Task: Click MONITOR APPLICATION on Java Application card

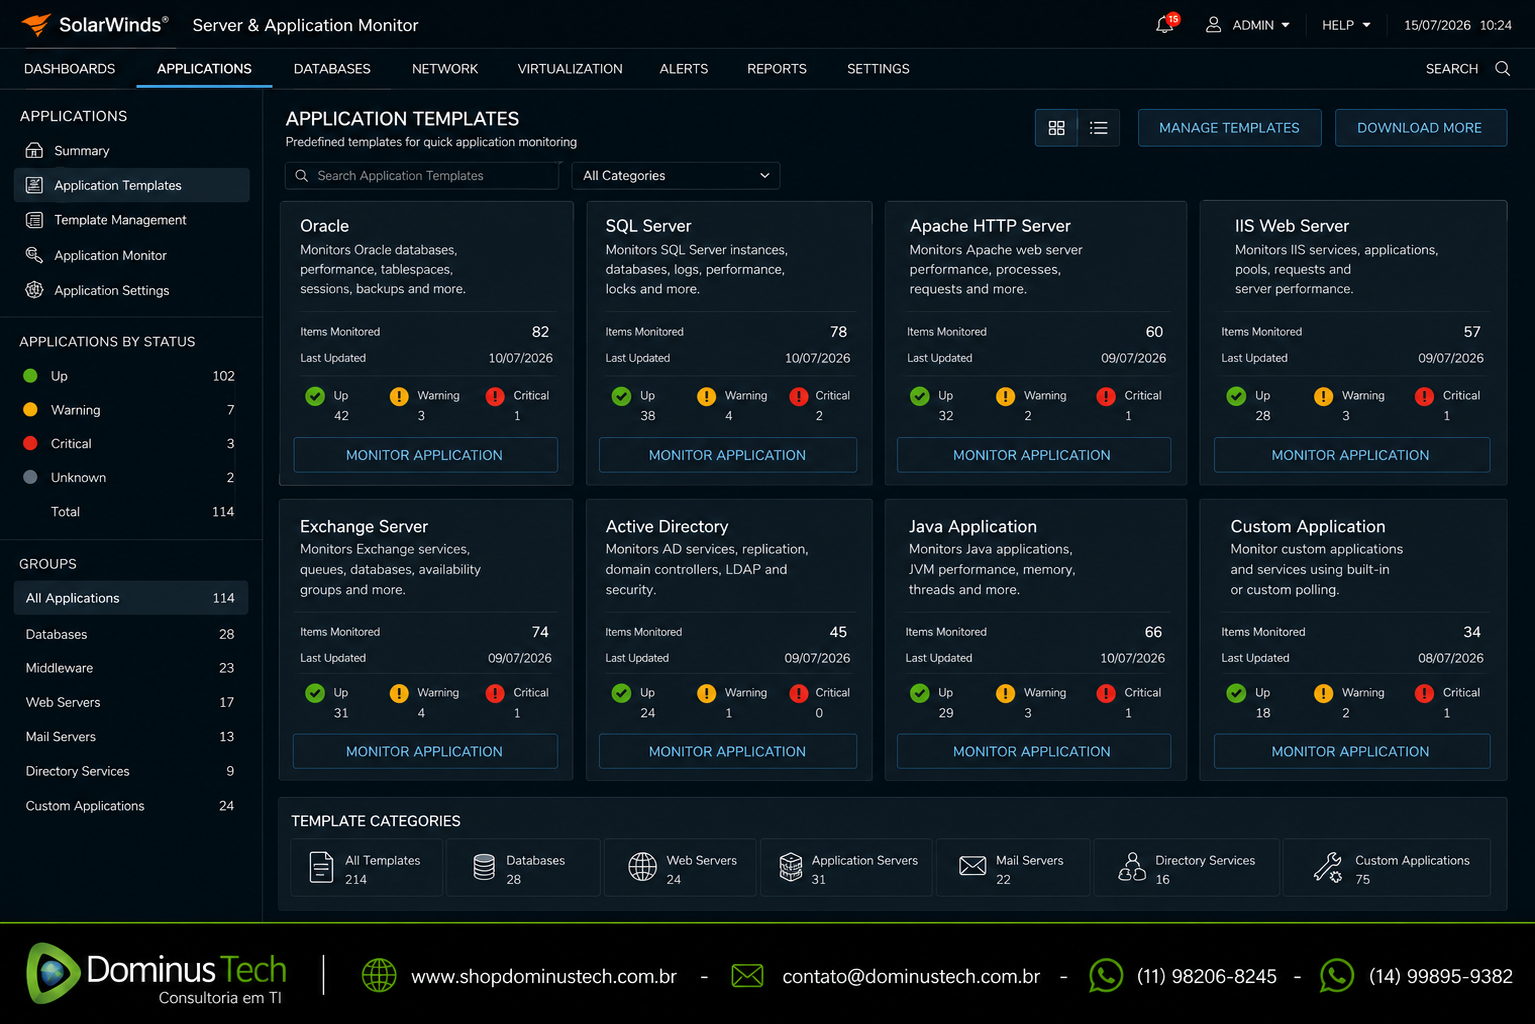Action: point(1033,751)
